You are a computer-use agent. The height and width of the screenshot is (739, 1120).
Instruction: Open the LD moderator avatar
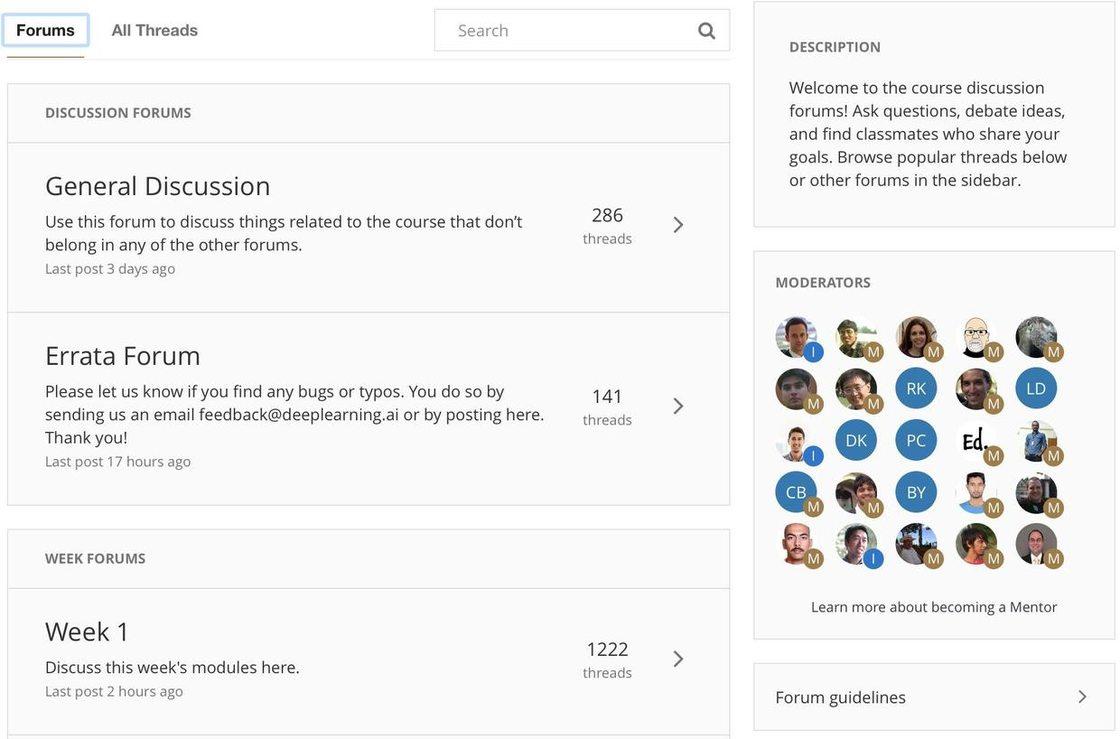coord(1036,388)
